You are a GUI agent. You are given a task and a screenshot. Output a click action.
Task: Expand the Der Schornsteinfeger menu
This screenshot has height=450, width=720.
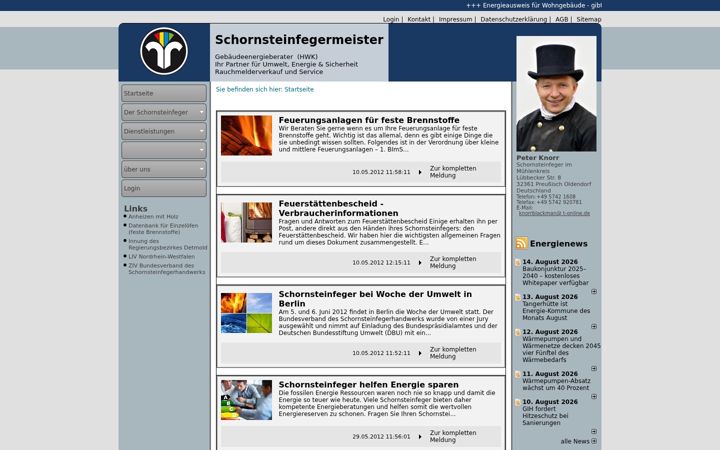164,112
